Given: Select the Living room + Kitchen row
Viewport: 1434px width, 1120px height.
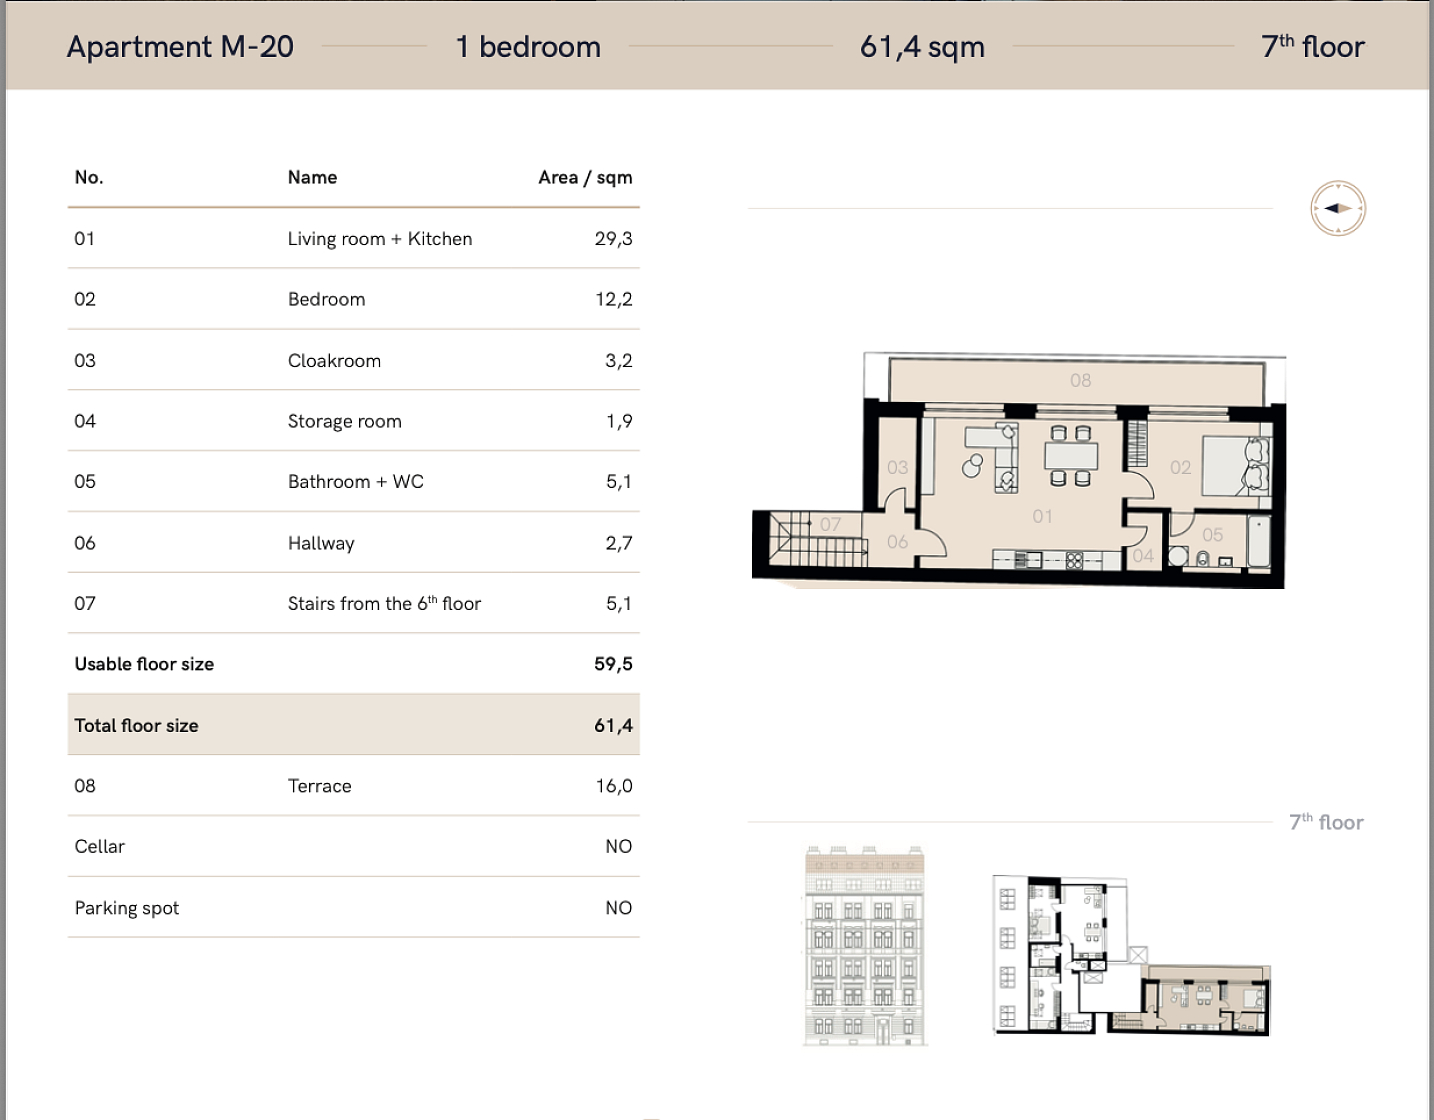Looking at the screenshot, I should pyautogui.click(x=353, y=239).
